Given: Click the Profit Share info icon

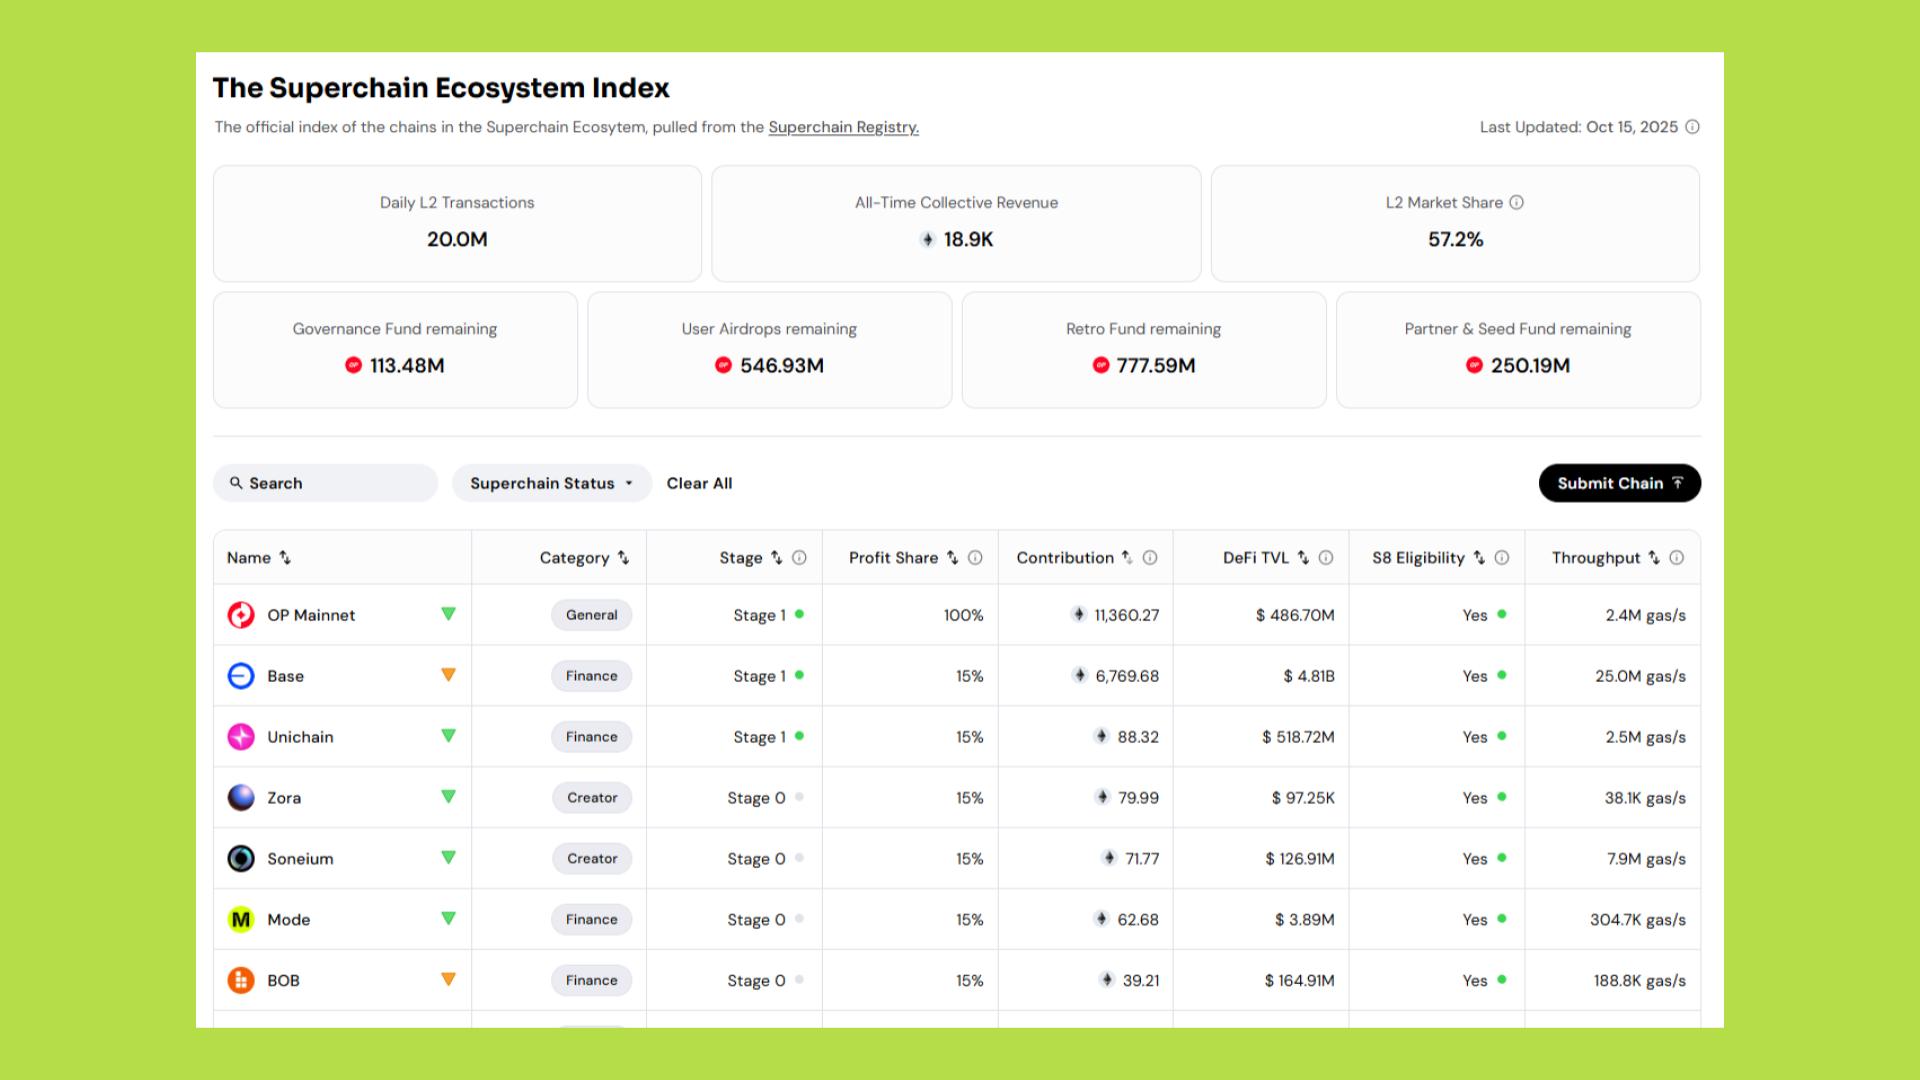Looking at the screenshot, I should tap(975, 558).
